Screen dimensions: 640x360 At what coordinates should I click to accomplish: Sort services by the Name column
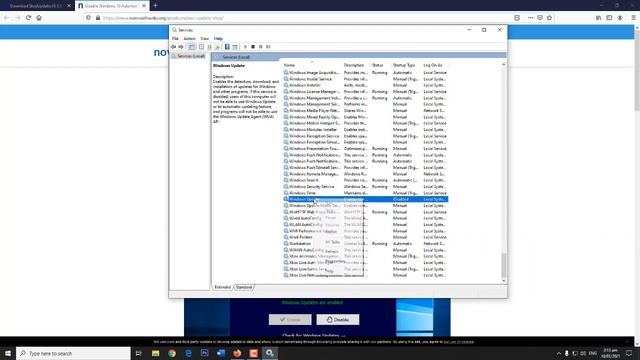coord(312,65)
